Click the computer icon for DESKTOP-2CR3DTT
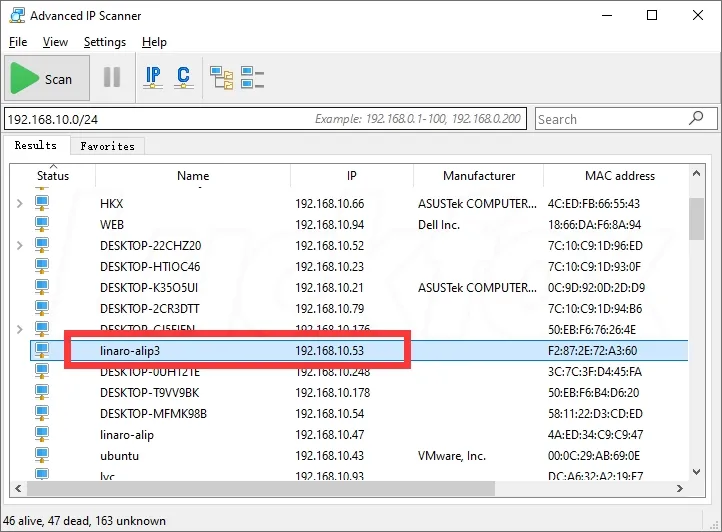722x532 pixels. [x=42, y=308]
